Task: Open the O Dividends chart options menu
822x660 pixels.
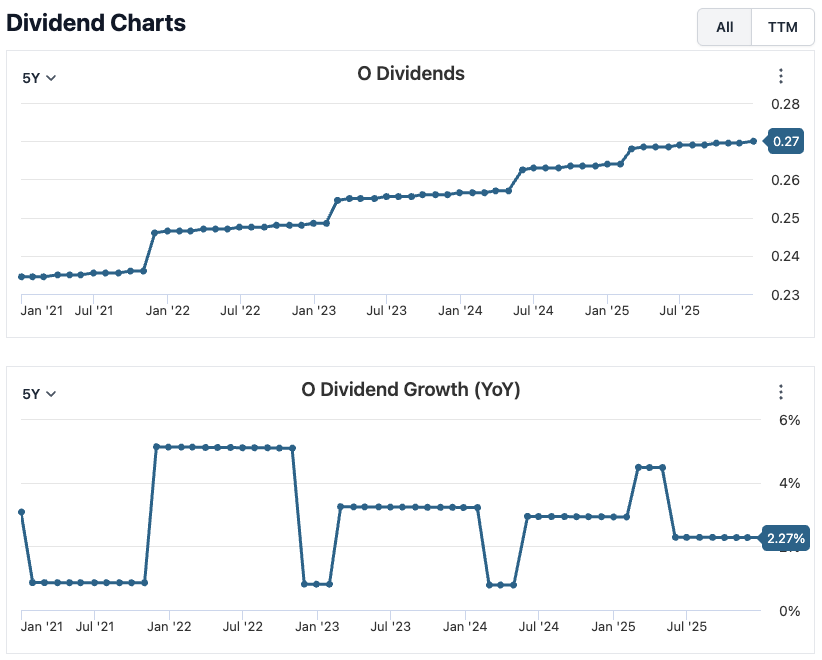Action: [781, 76]
